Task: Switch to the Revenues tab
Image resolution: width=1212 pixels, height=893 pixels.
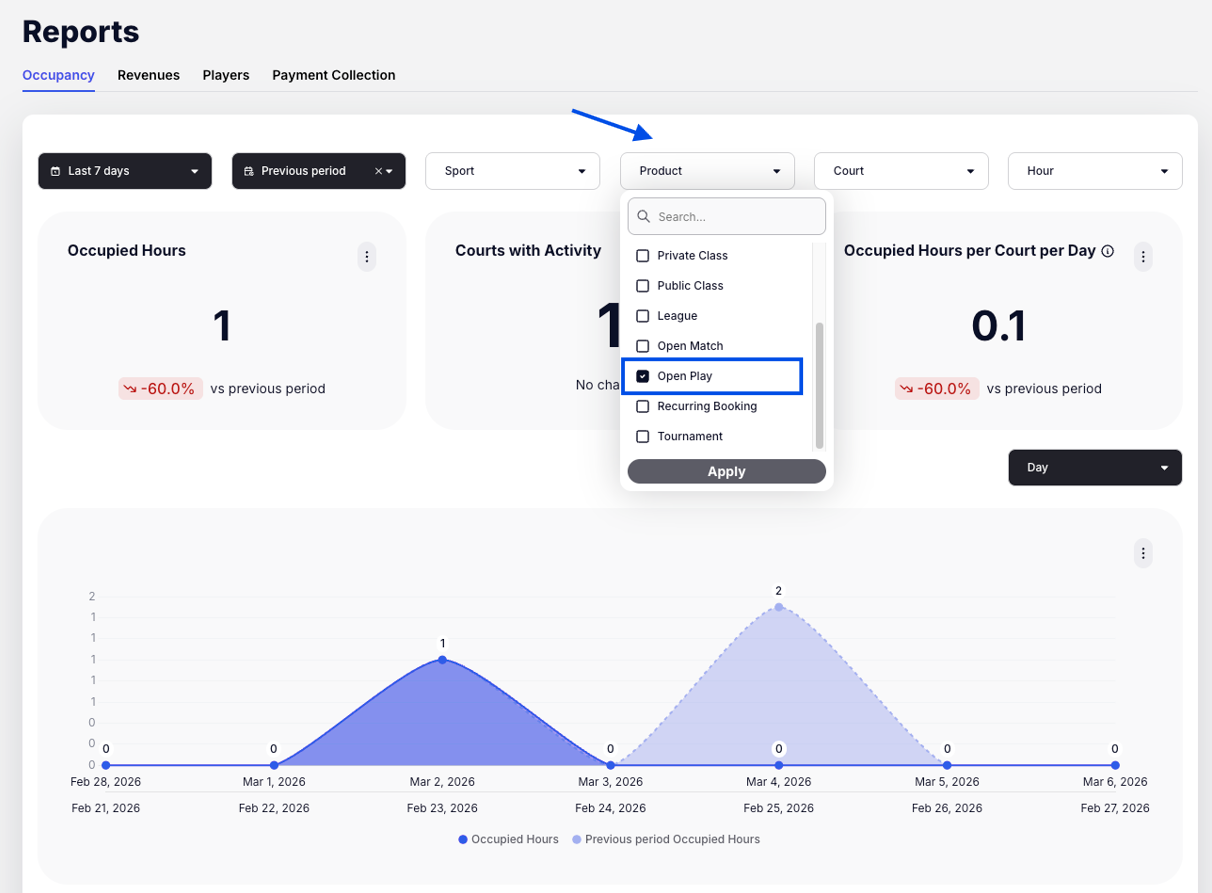Action: tap(148, 75)
